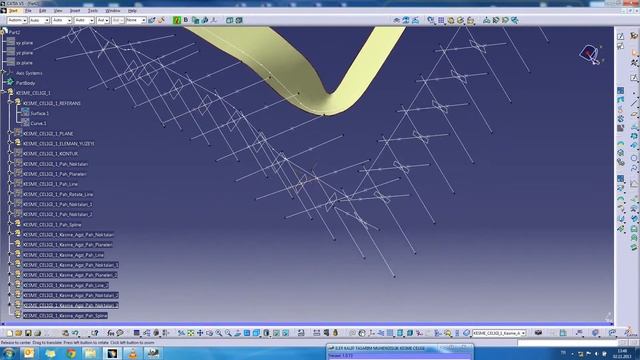Image resolution: width=640 pixels, height=360 pixels.
Task: Click the Formula f(x) icon
Action: pyautogui.click(x=111, y=333)
